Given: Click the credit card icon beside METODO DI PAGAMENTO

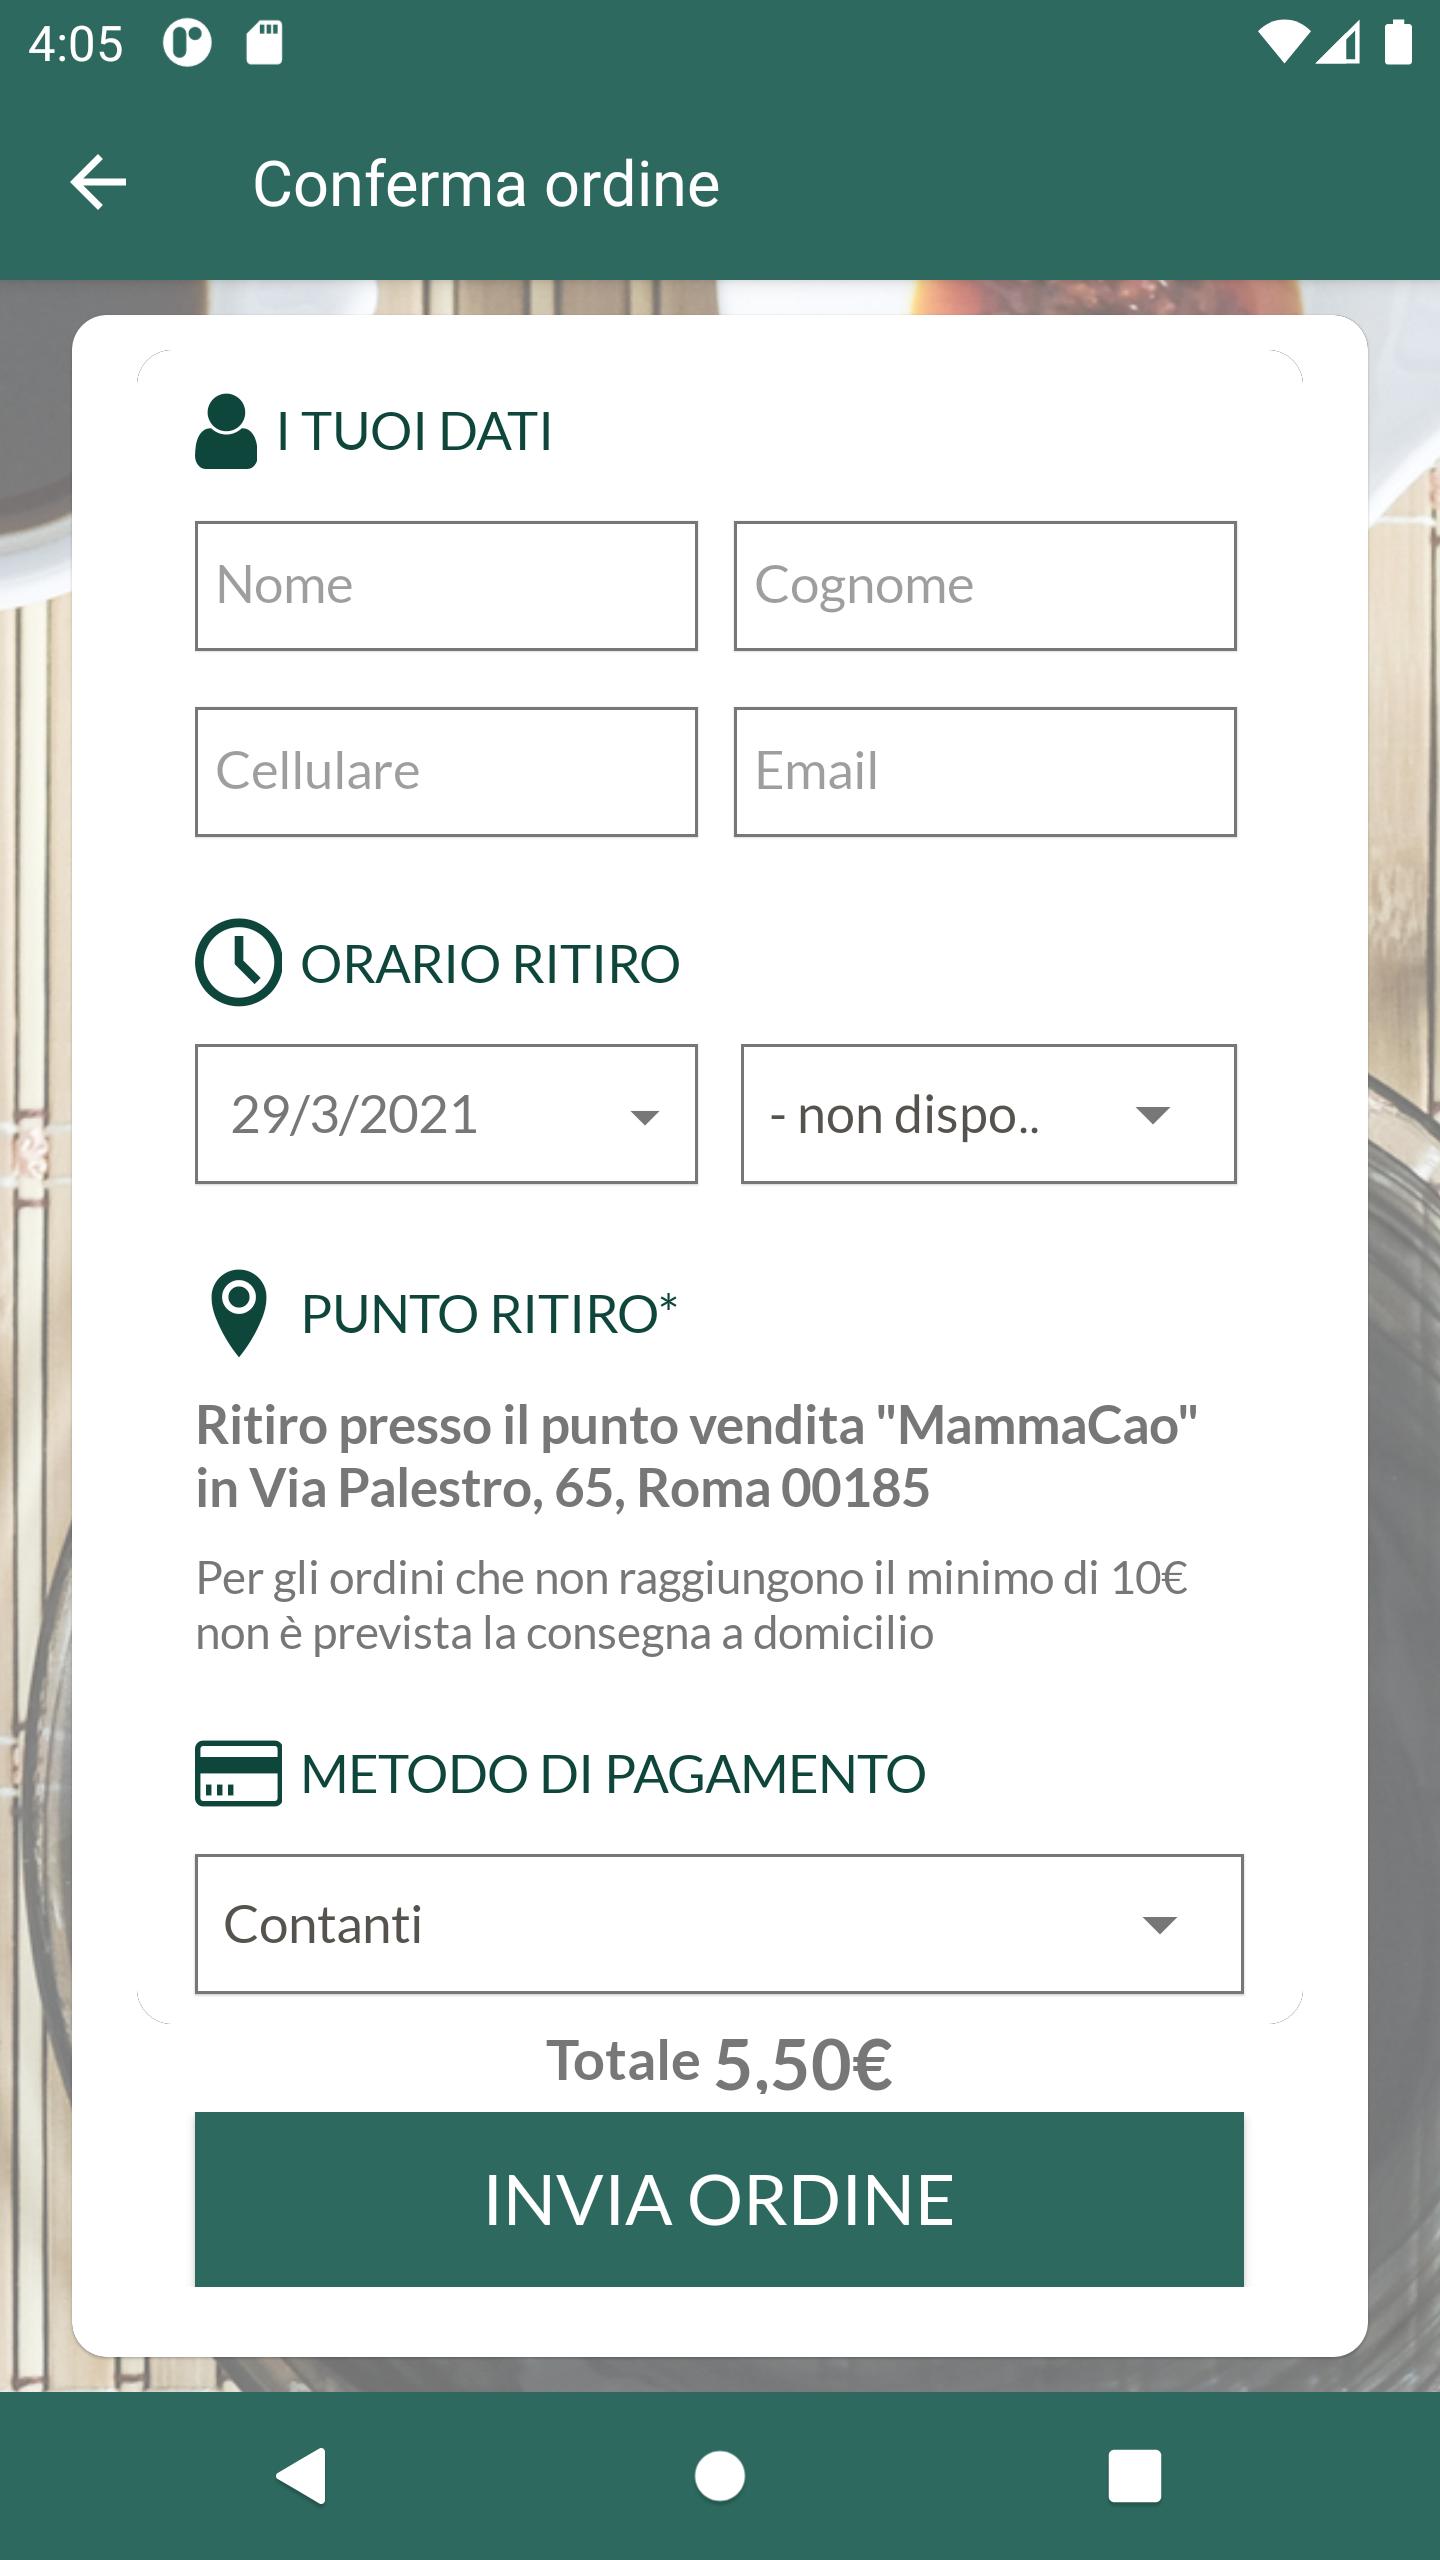Looking at the screenshot, I should pos(238,1773).
